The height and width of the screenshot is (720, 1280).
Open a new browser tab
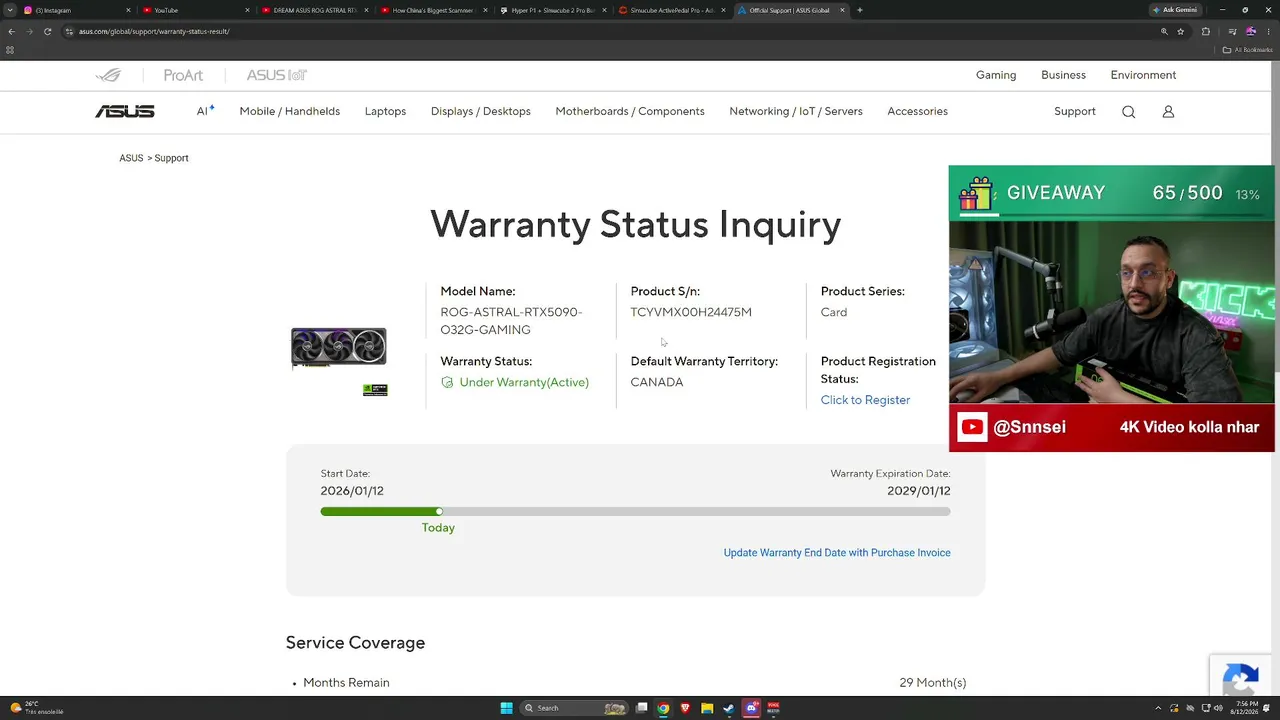(x=860, y=10)
